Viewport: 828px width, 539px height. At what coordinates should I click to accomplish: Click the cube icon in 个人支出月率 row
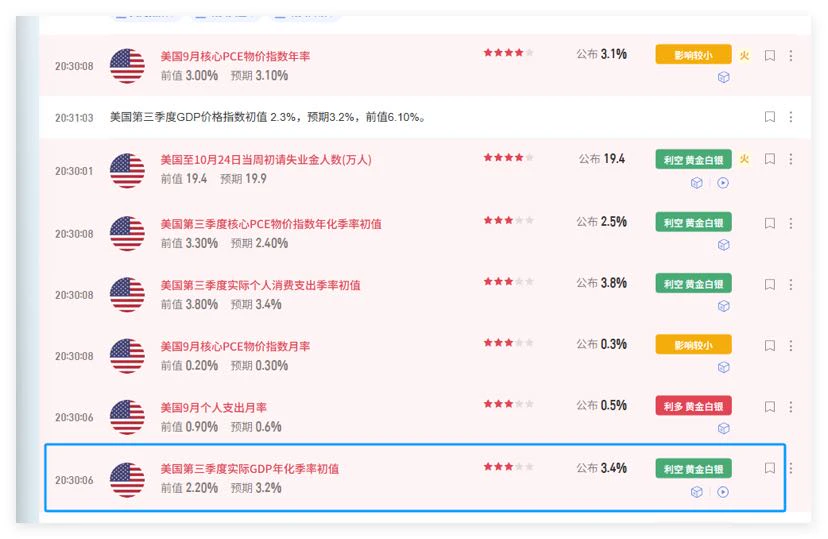point(723,429)
